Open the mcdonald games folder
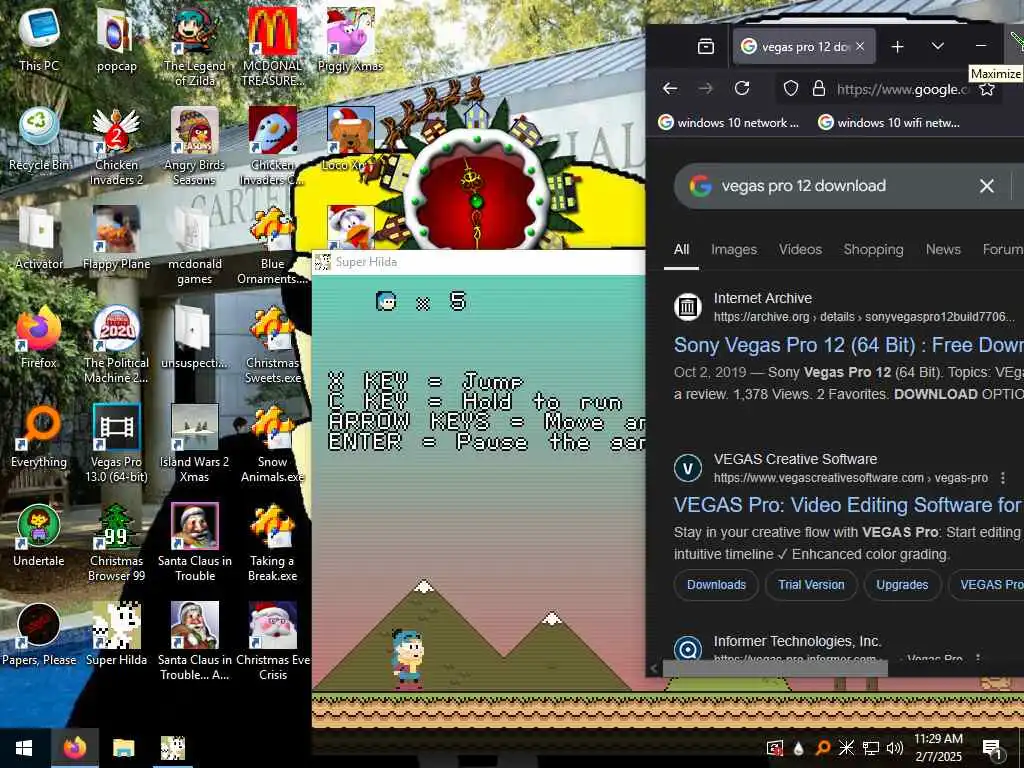1024x768 pixels. pos(195,245)
